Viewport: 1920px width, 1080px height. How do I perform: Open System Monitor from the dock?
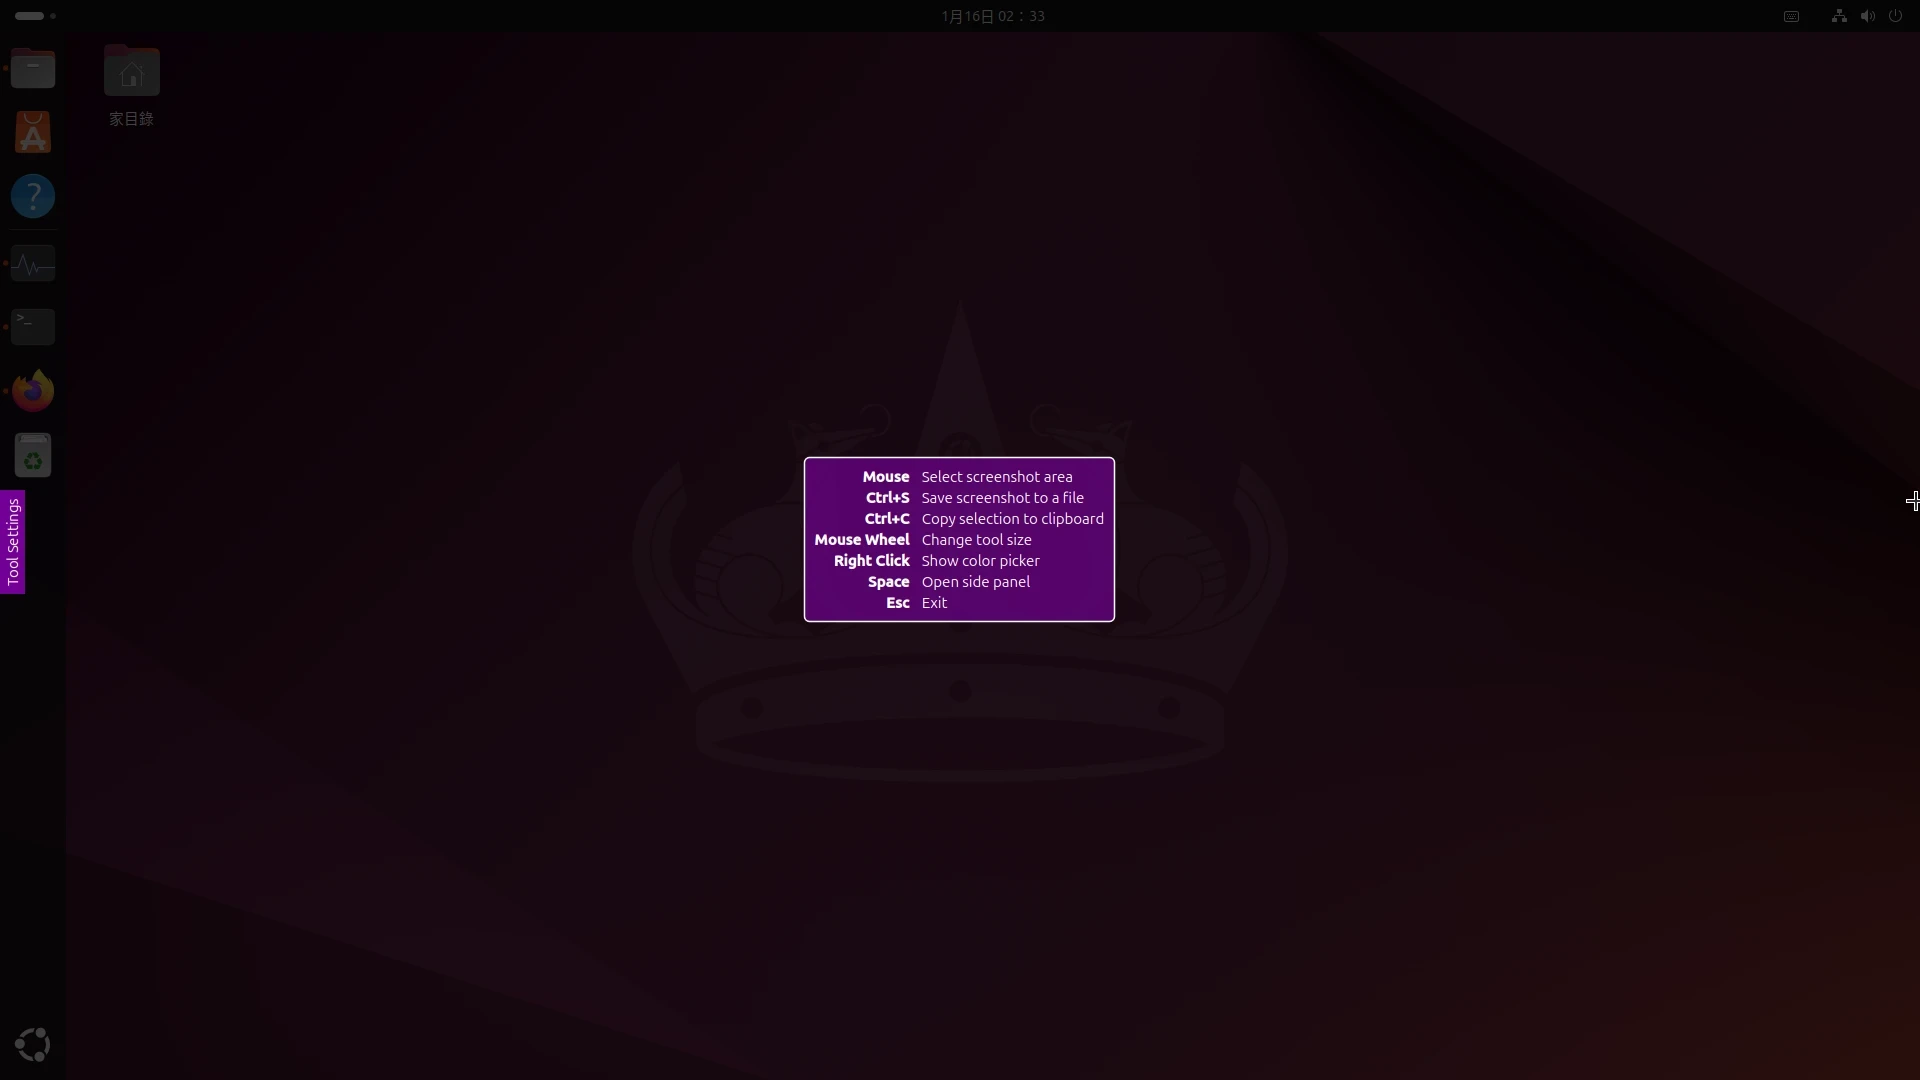[x=33, y=264]
